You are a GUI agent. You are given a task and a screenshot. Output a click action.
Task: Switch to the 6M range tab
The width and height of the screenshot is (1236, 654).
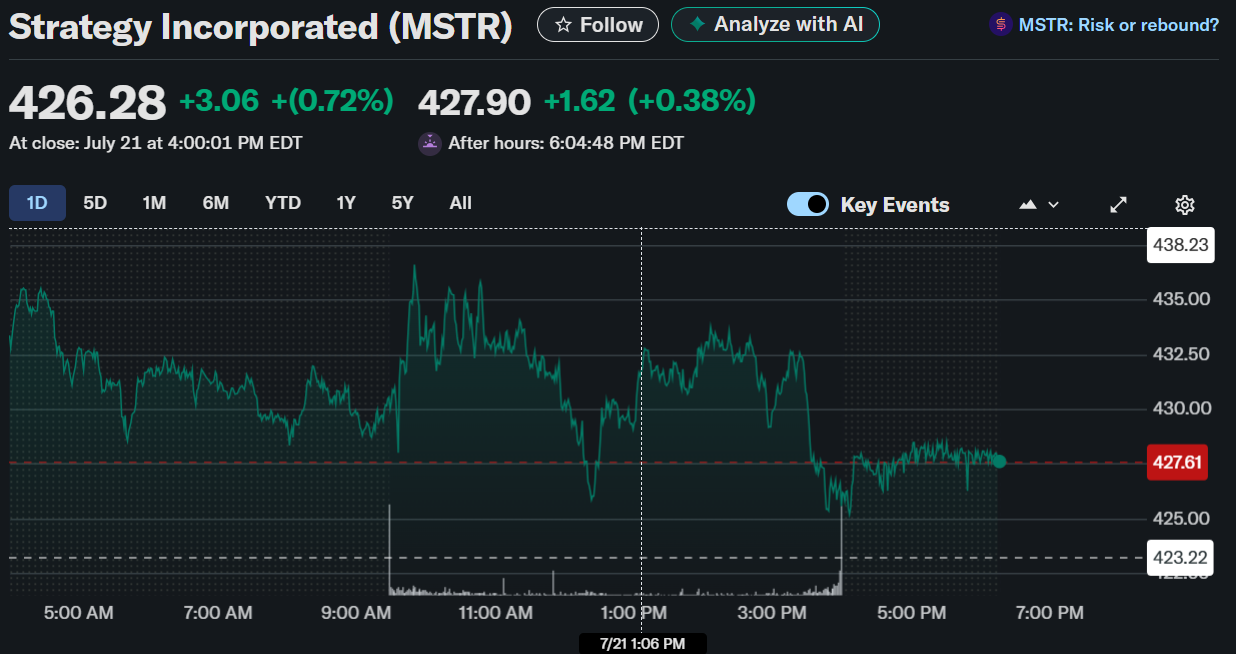tap(216, 203)
